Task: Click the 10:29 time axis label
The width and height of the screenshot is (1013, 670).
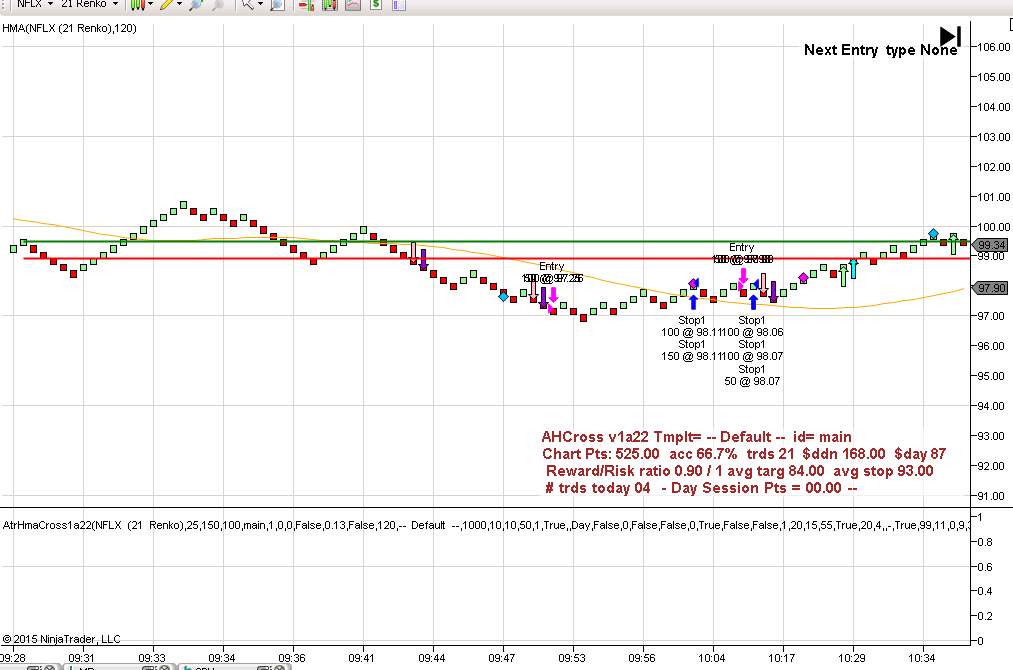Action: click(851, 658)
